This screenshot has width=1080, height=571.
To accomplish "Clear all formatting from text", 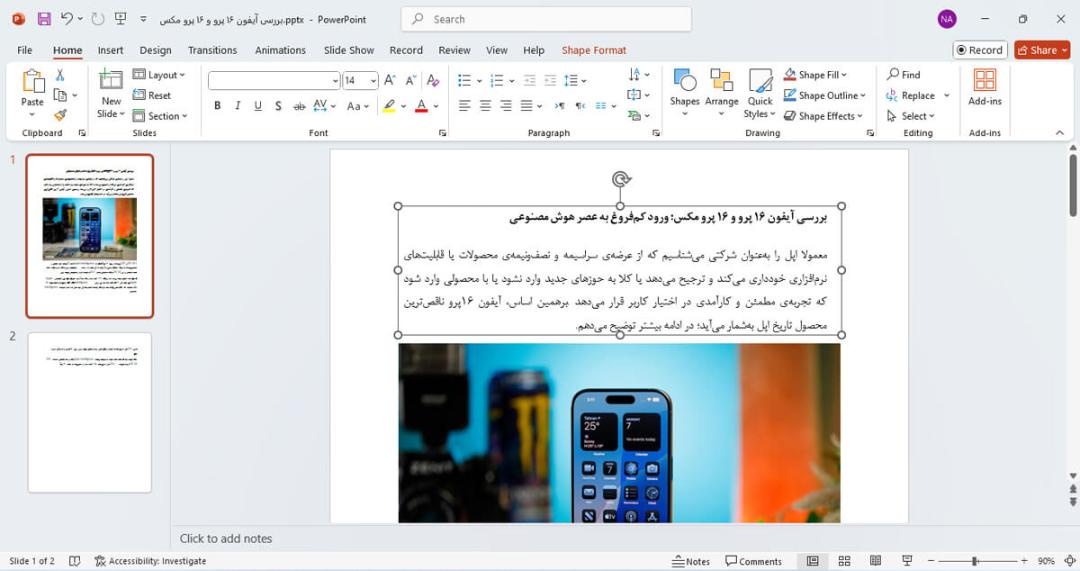I will point(433,81).
